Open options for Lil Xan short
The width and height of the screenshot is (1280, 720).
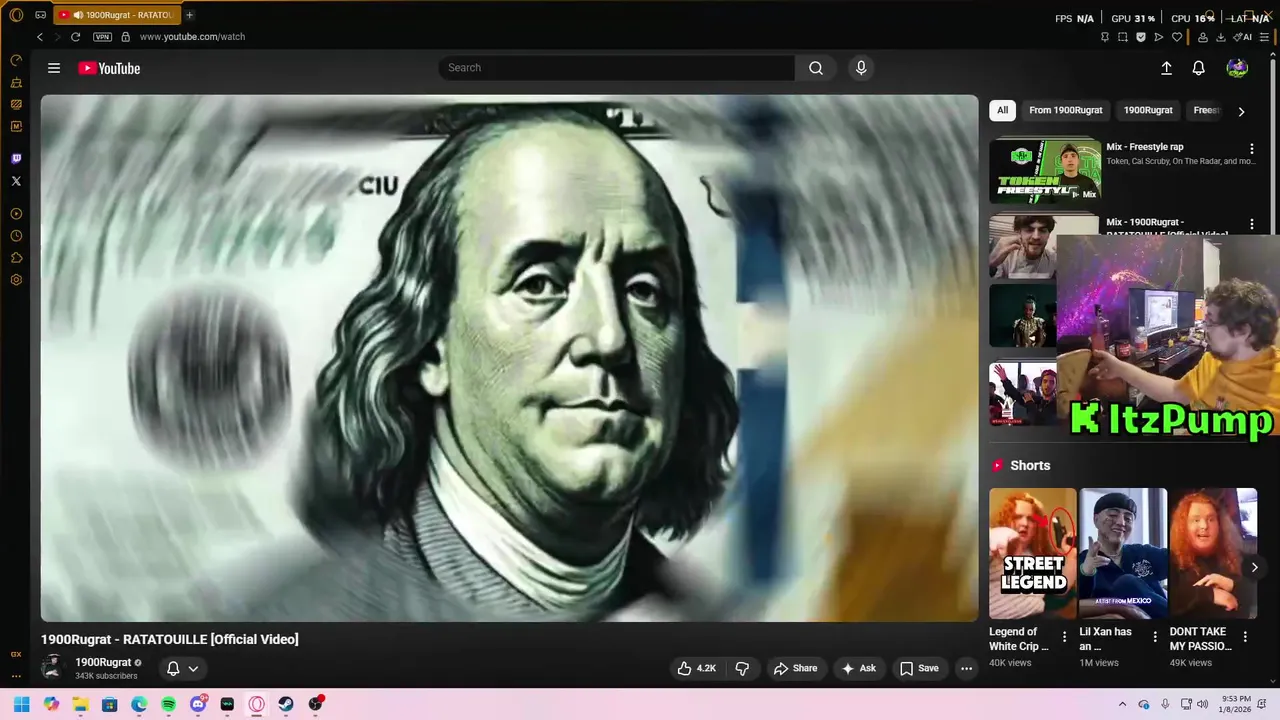(x=1155, y=637)
